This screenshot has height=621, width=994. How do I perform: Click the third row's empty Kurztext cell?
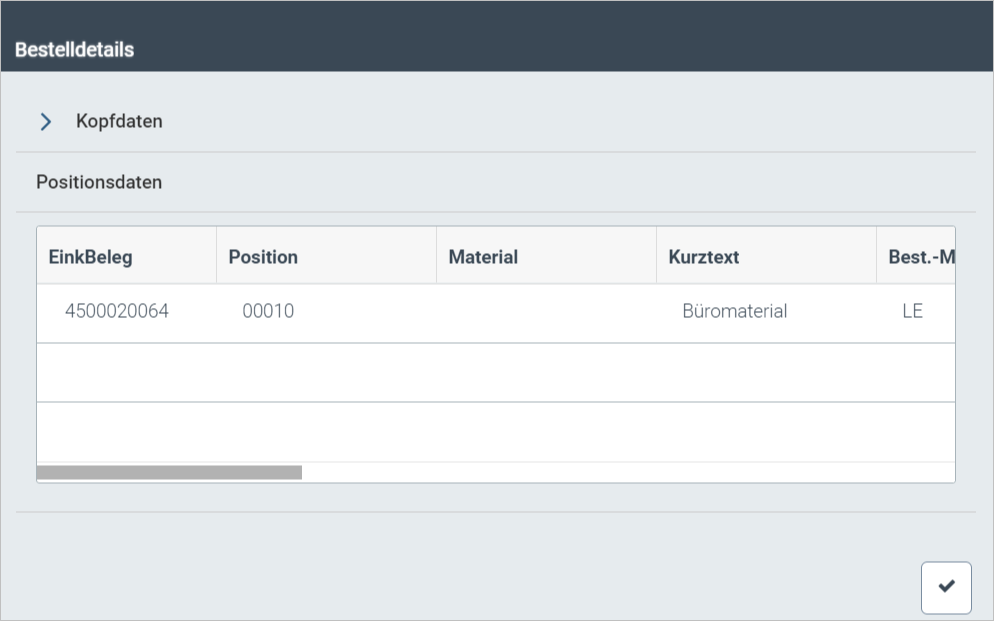(766, 432)
